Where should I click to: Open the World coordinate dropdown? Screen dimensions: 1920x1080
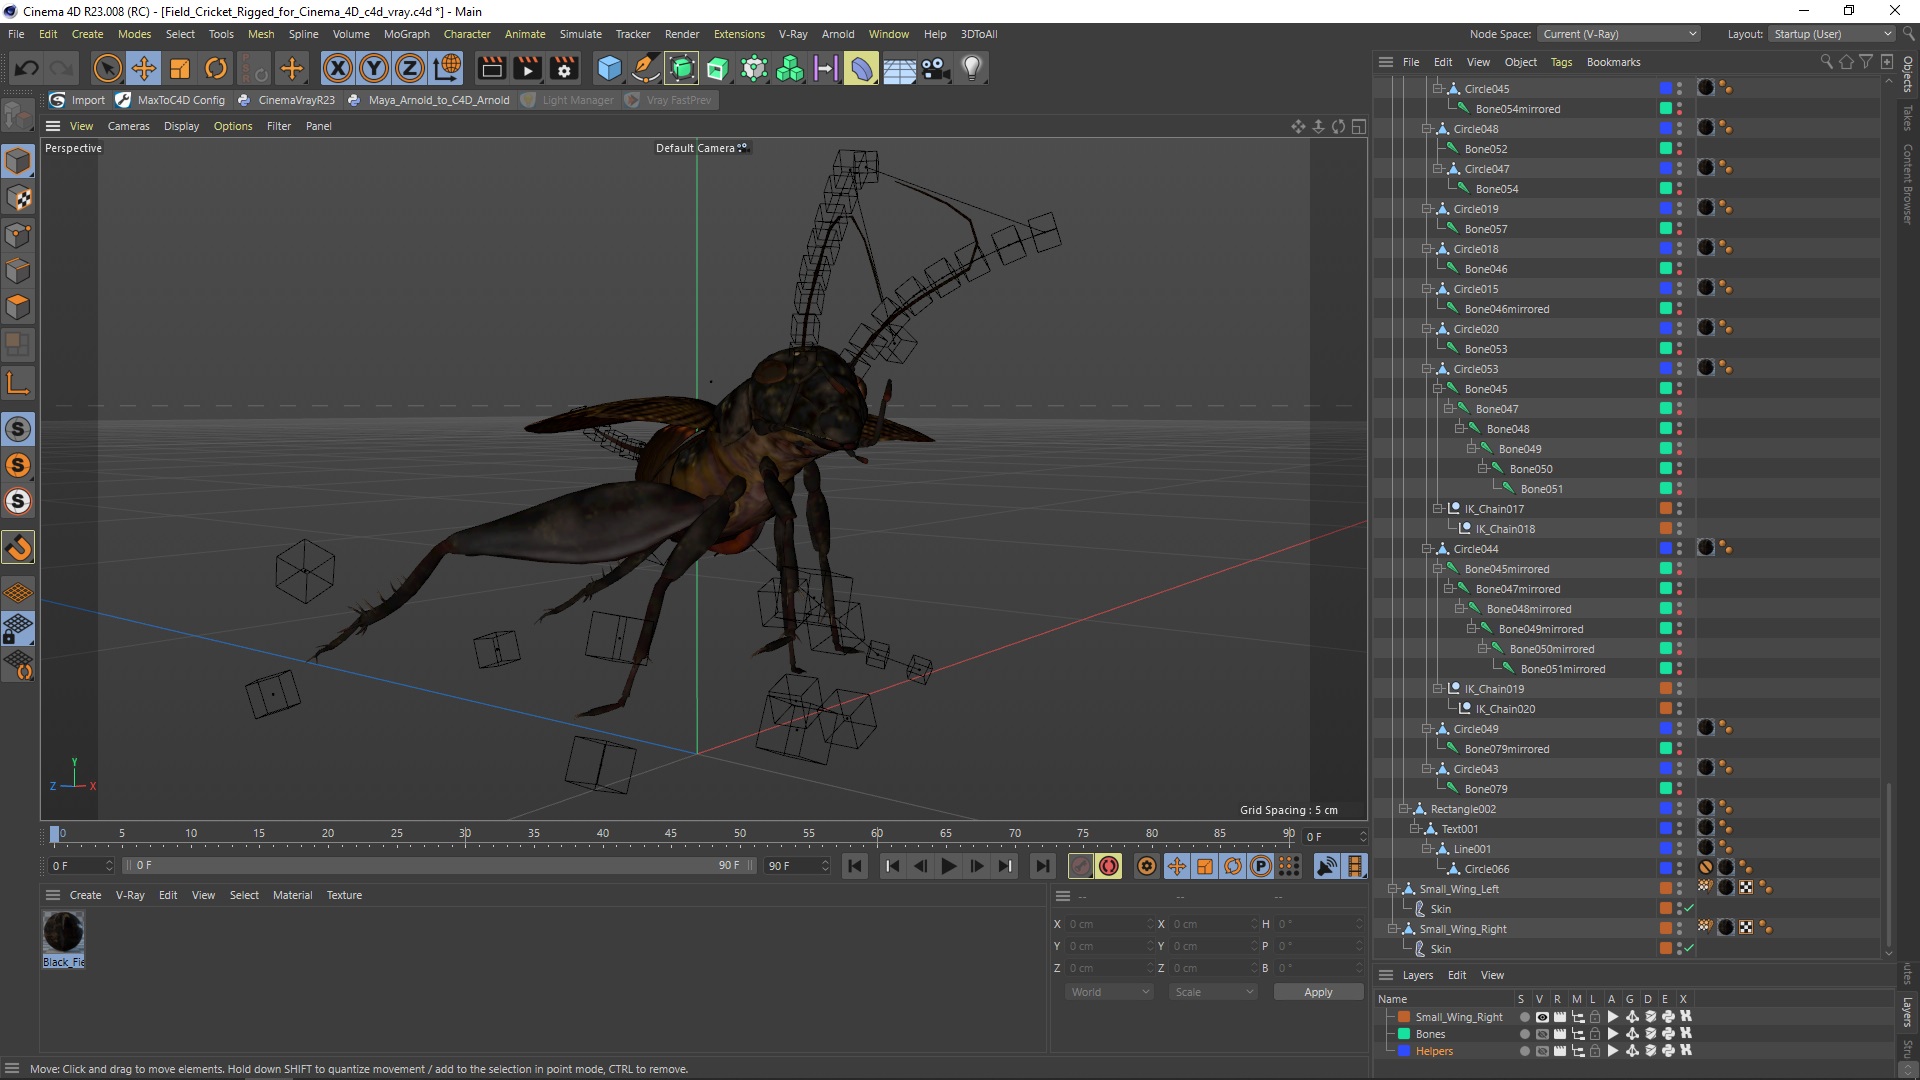pos(1109,992)
